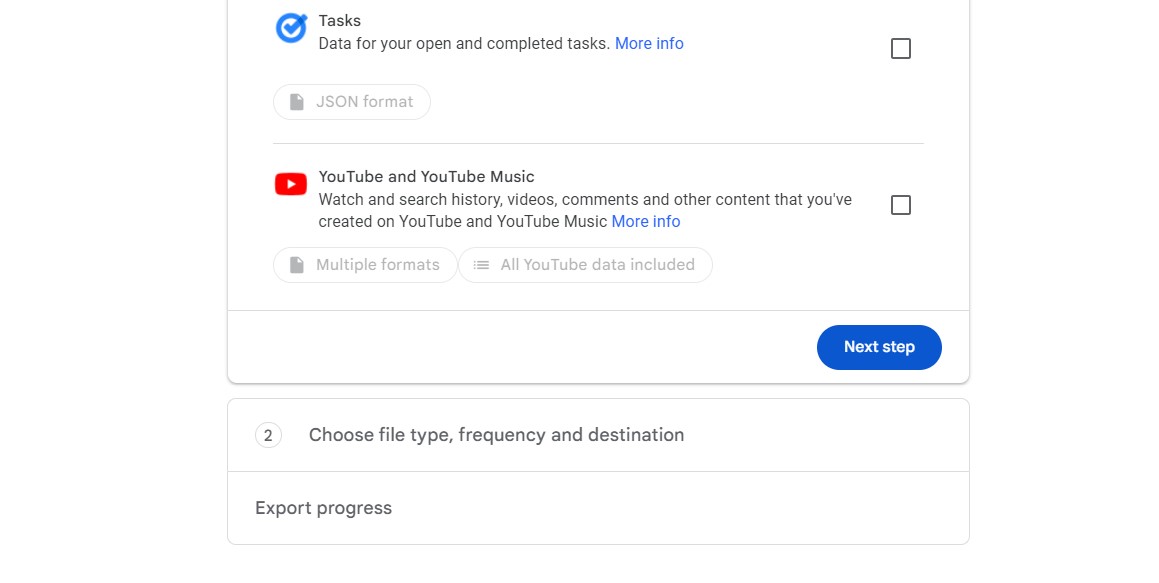Tick the Tasks export checkbox
The width and height of the screenshot is (1159, 583).
coord(900,49)
